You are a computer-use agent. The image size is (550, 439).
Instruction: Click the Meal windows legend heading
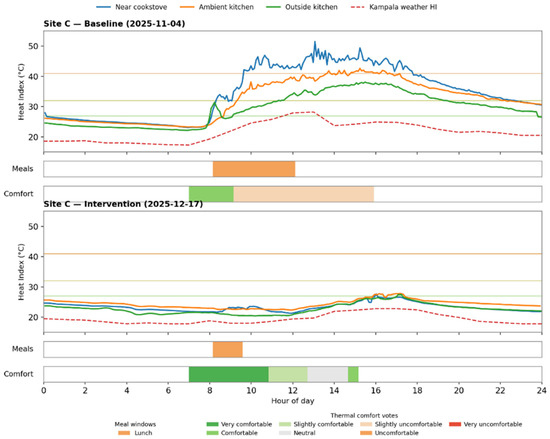point(135,424)
